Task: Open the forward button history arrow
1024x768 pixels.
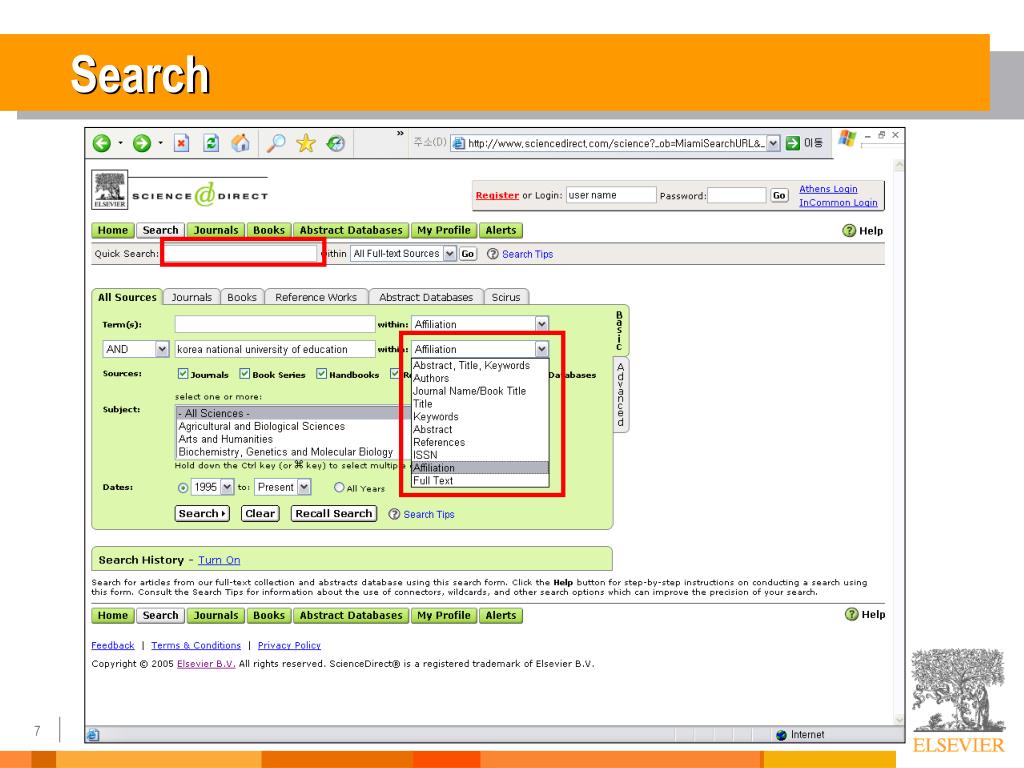Action: coord(161,143)
